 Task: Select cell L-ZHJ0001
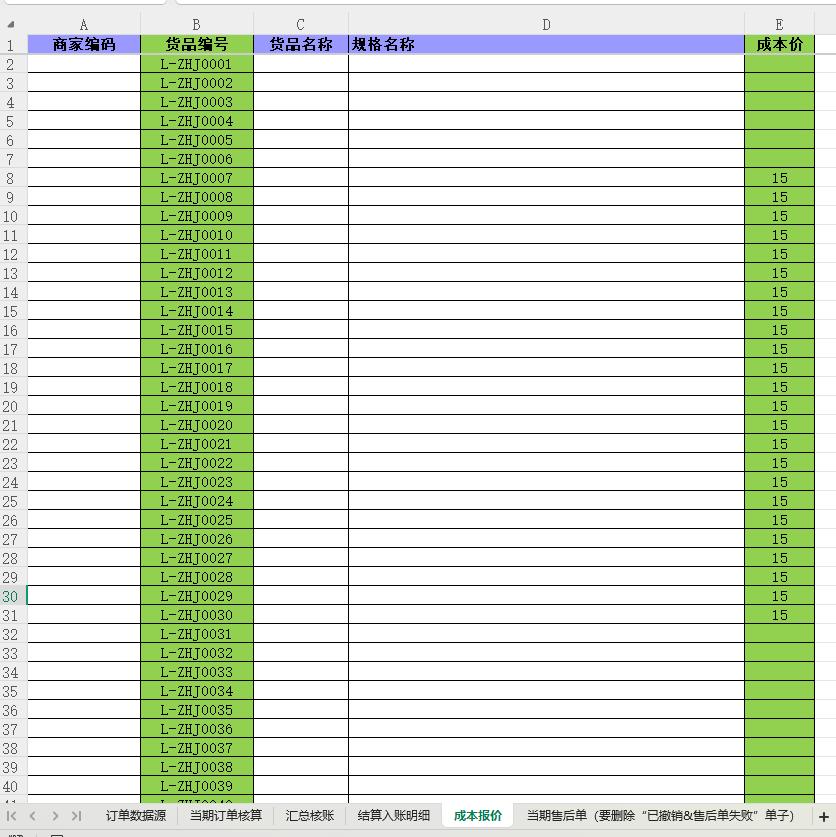click(x=197, y=64)
